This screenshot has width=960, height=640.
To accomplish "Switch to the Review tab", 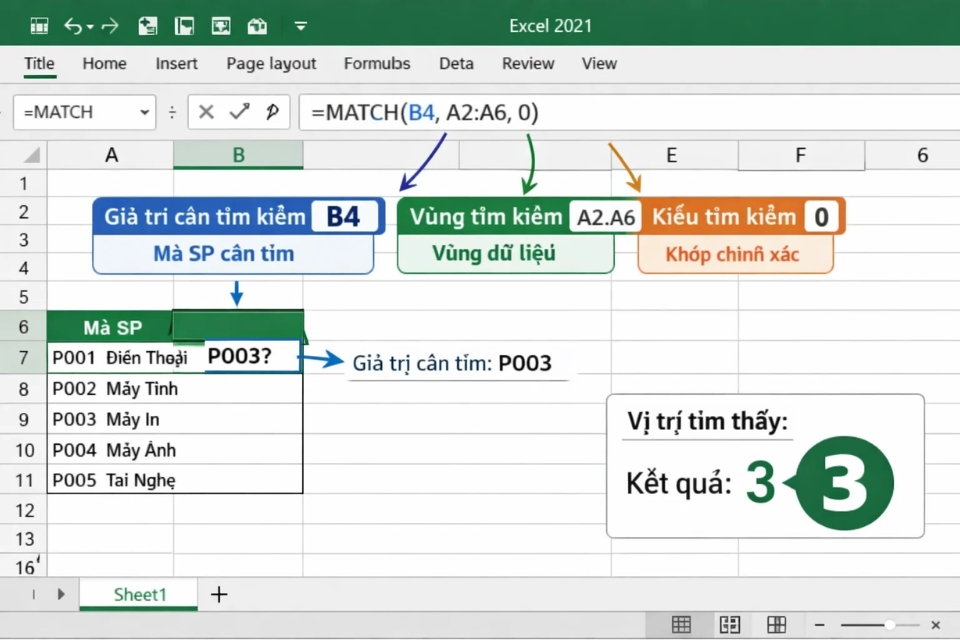I will (527, 63).
